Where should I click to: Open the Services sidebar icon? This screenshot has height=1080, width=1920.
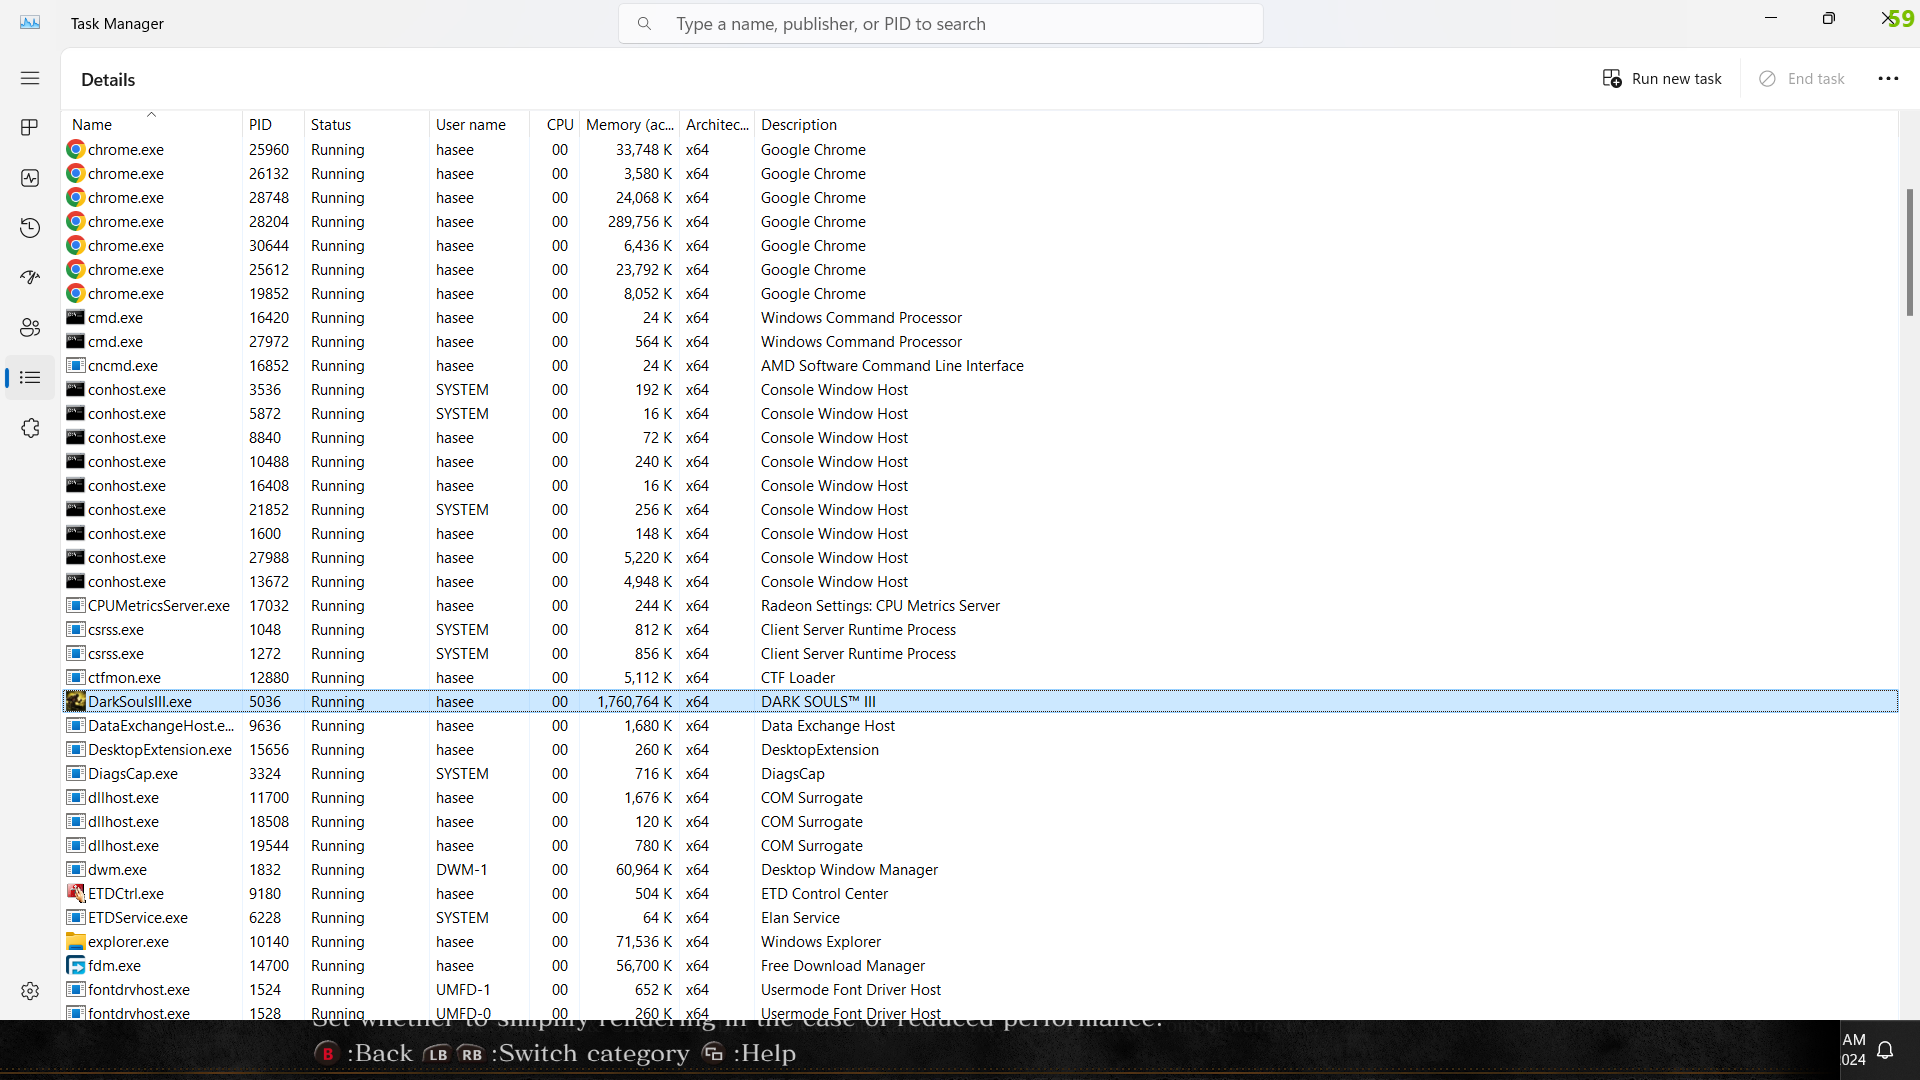[x=30, y=428]
